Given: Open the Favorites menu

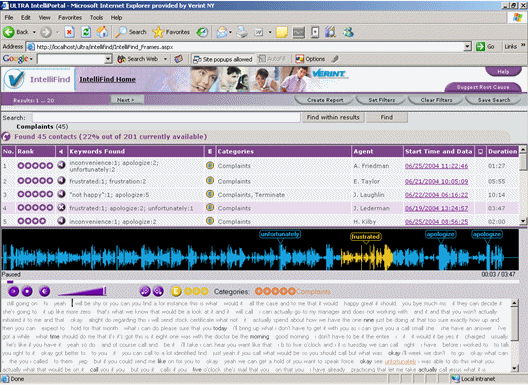Looking at the screenshot, I should coord(70,18).
